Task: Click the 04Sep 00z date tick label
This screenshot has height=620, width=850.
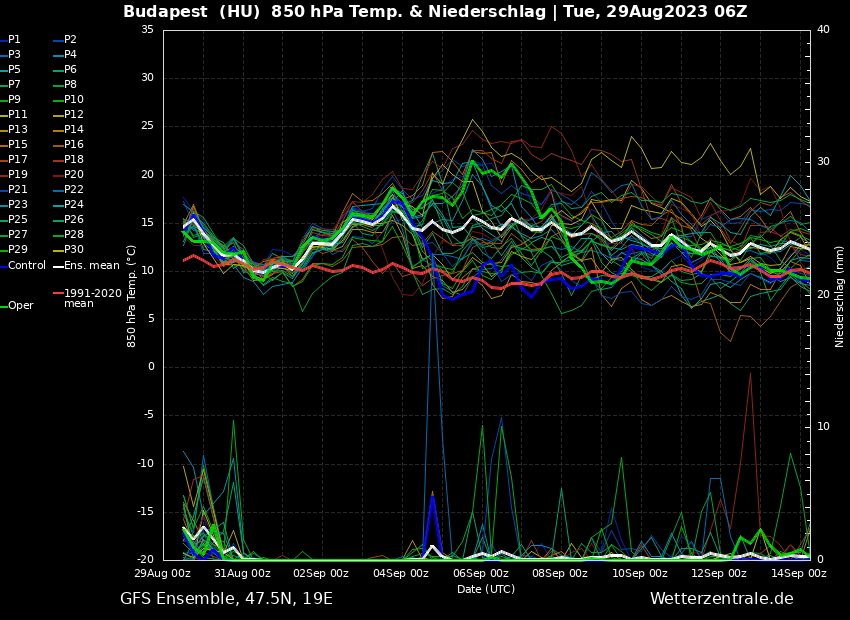Action: pyautogui.click(x=401, y=574)
